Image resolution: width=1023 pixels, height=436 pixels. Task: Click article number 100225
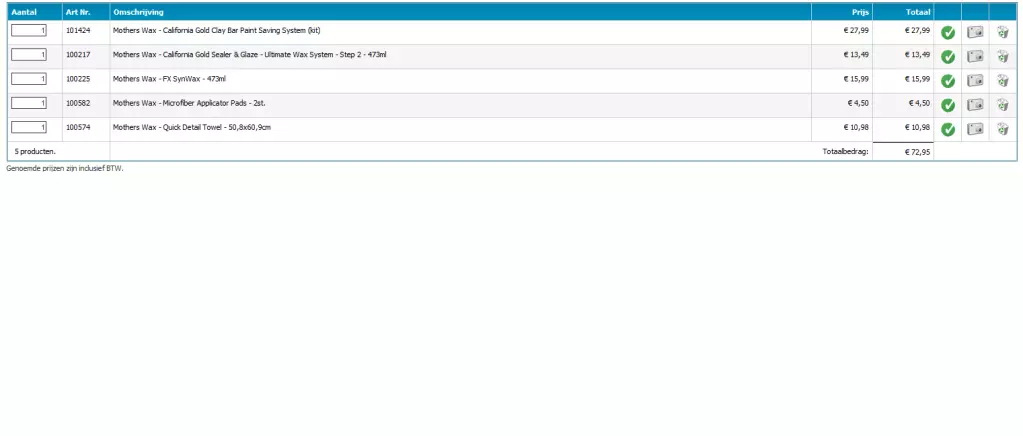tap(78, 79)
